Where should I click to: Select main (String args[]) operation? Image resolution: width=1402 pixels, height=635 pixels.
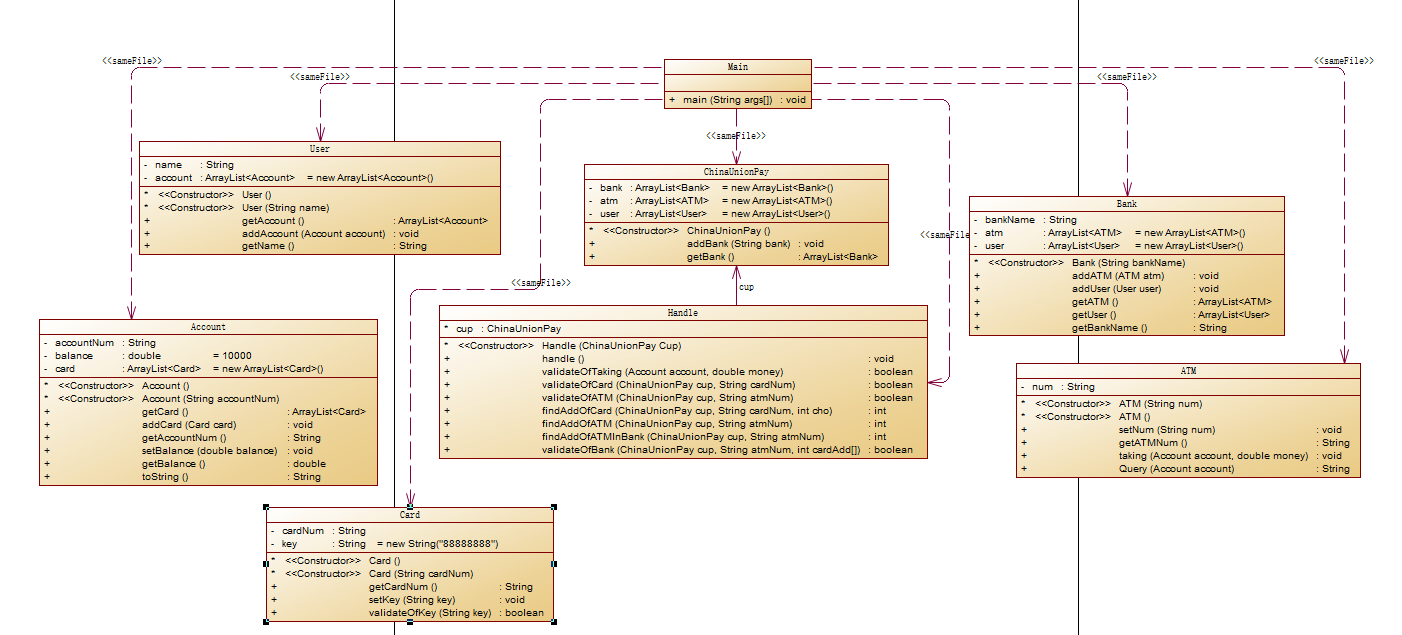pos(737,100)
